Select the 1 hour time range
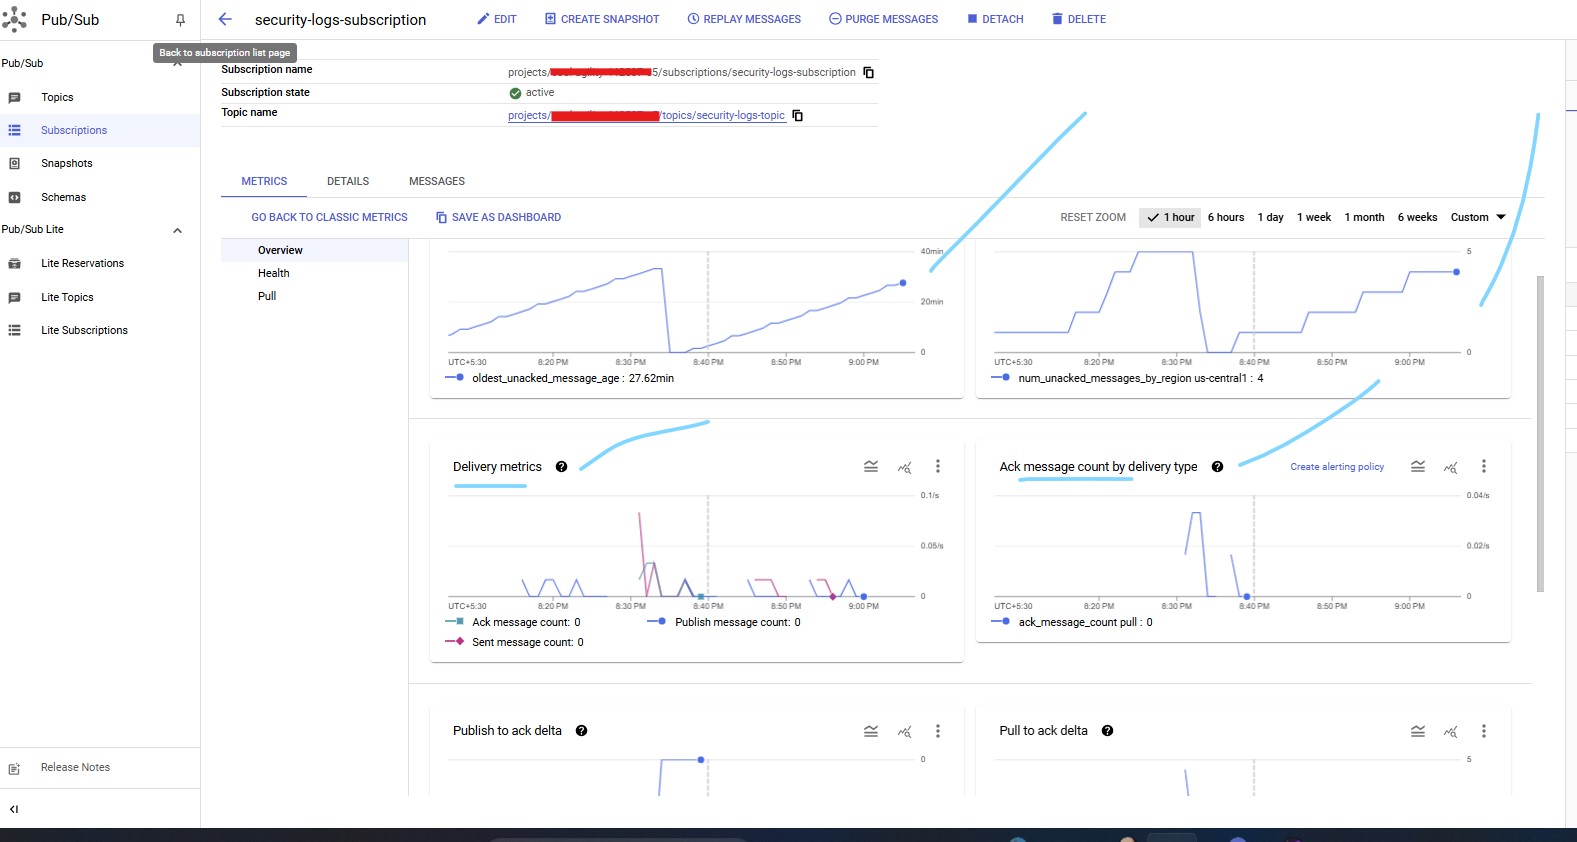This screenshot has width=1577, height=842. click(x=1171, y=217)
